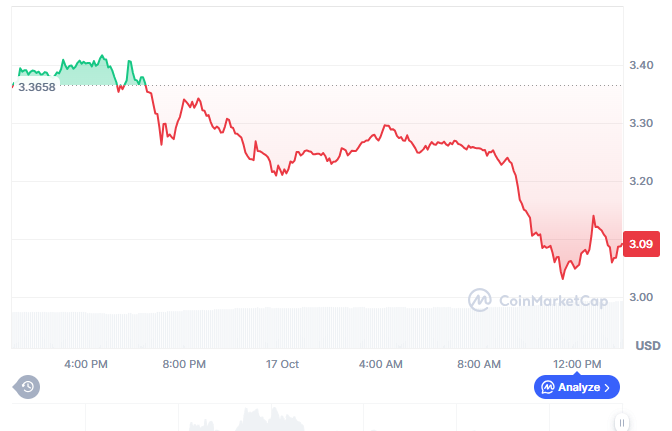Click the range navigator handle at bottom right
This screenshot has height=431, width=672.
click(621, 422)
